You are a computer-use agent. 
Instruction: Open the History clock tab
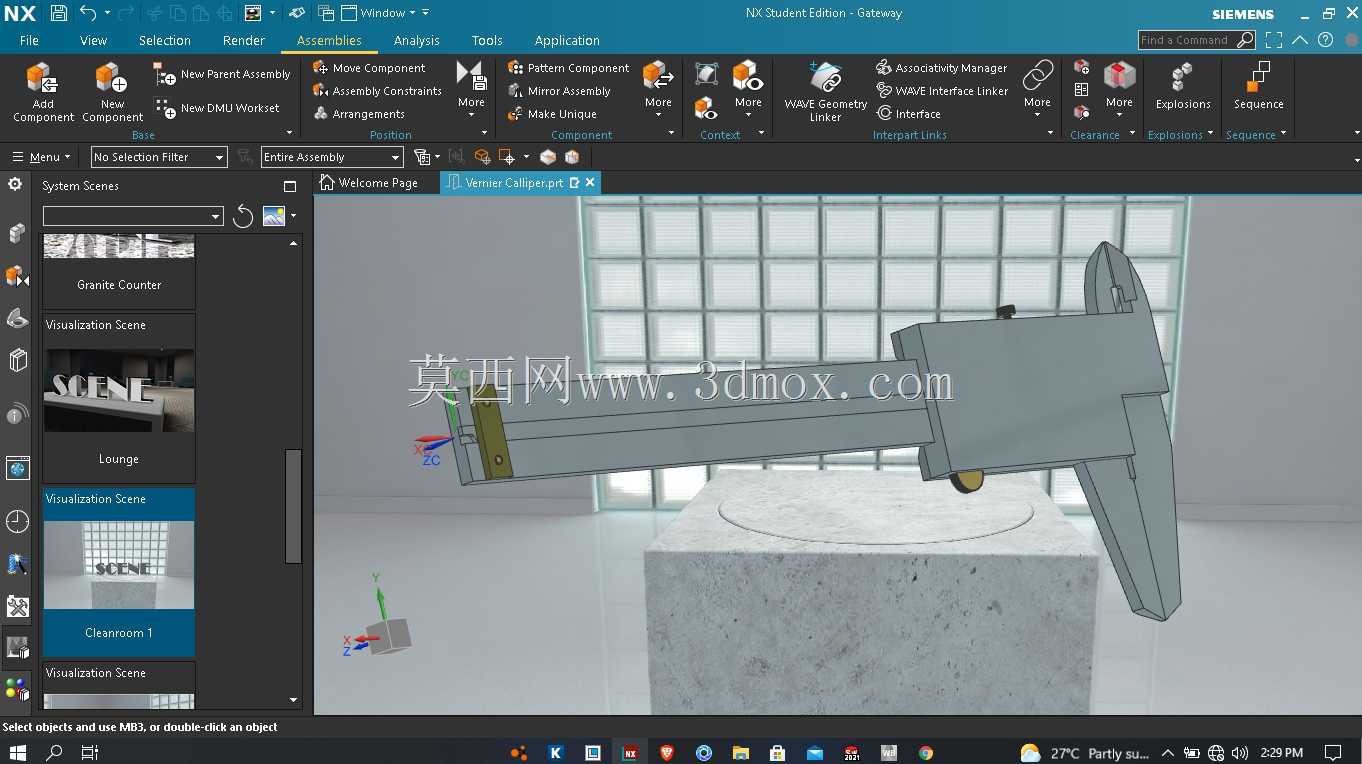coord(17,521)
